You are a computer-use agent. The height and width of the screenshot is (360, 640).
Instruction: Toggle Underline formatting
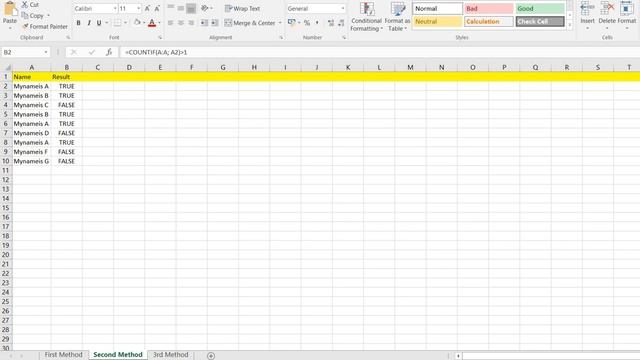point(99,23)
